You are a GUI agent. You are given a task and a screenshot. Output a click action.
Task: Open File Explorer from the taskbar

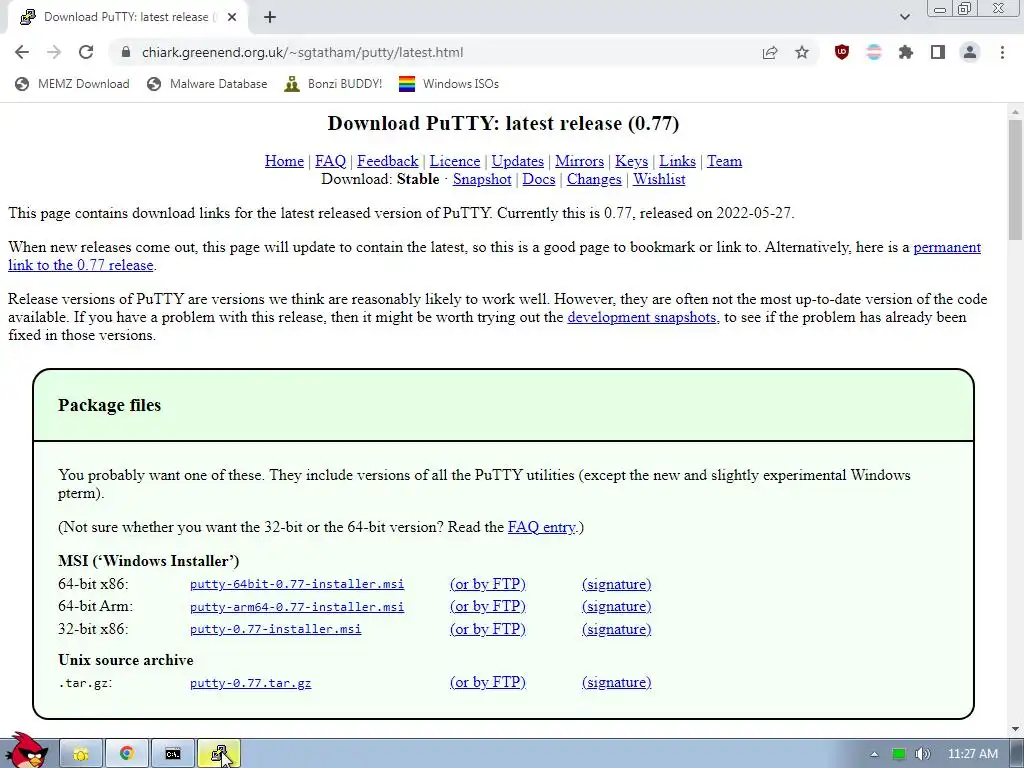coord(81,754)
